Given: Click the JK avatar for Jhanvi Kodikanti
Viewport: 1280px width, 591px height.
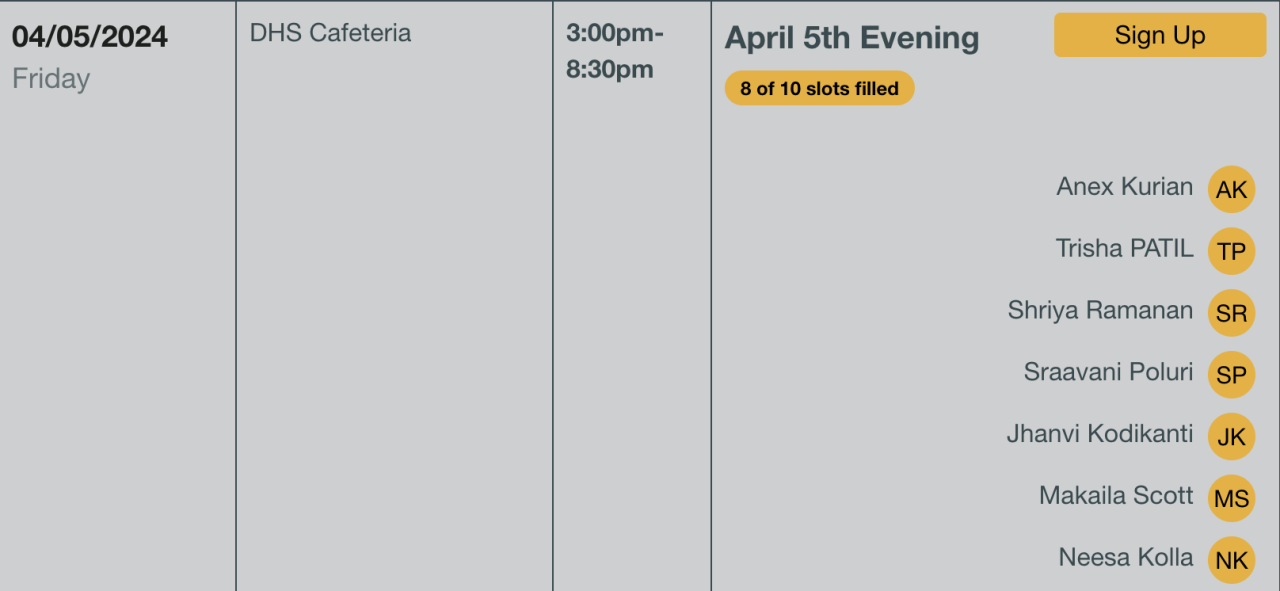Looking at the screenshot, I should [x=1231, y=437].
